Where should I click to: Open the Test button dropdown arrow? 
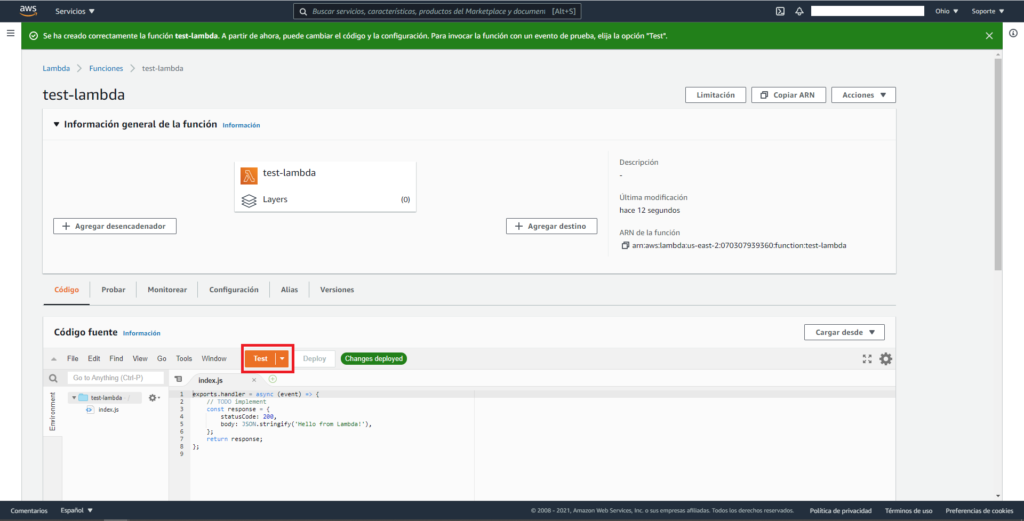(x=282, y=358)
